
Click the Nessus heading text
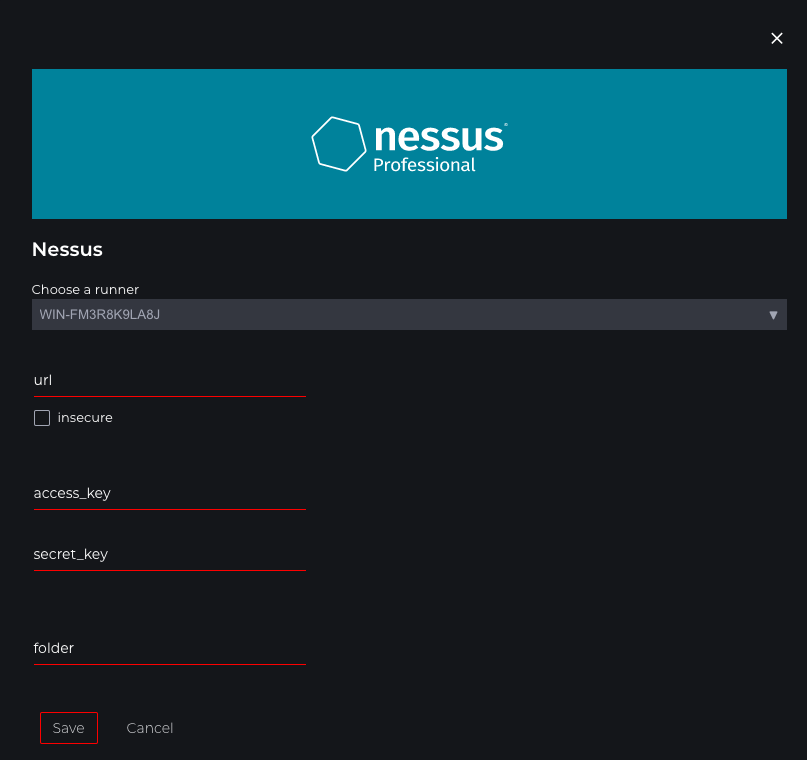point(67,250)
